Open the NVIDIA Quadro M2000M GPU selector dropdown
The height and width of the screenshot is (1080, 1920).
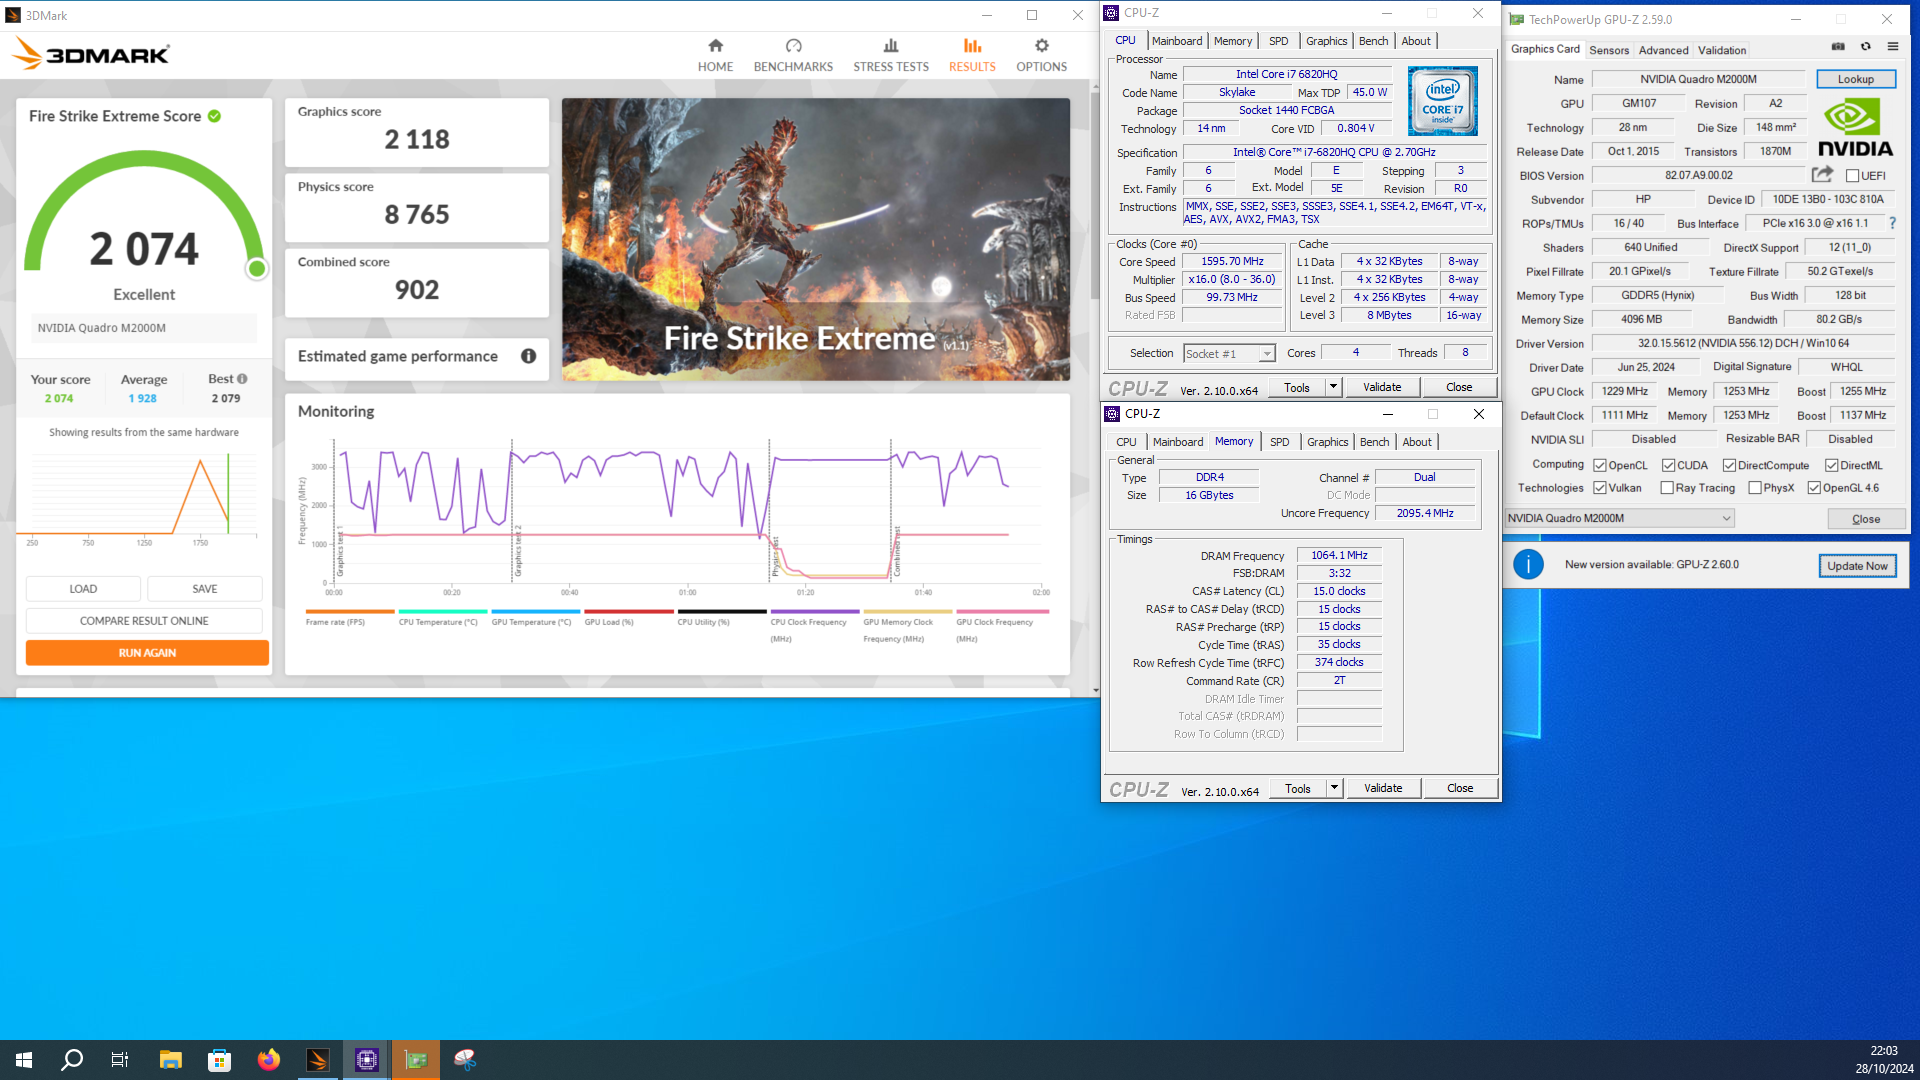1619,518
